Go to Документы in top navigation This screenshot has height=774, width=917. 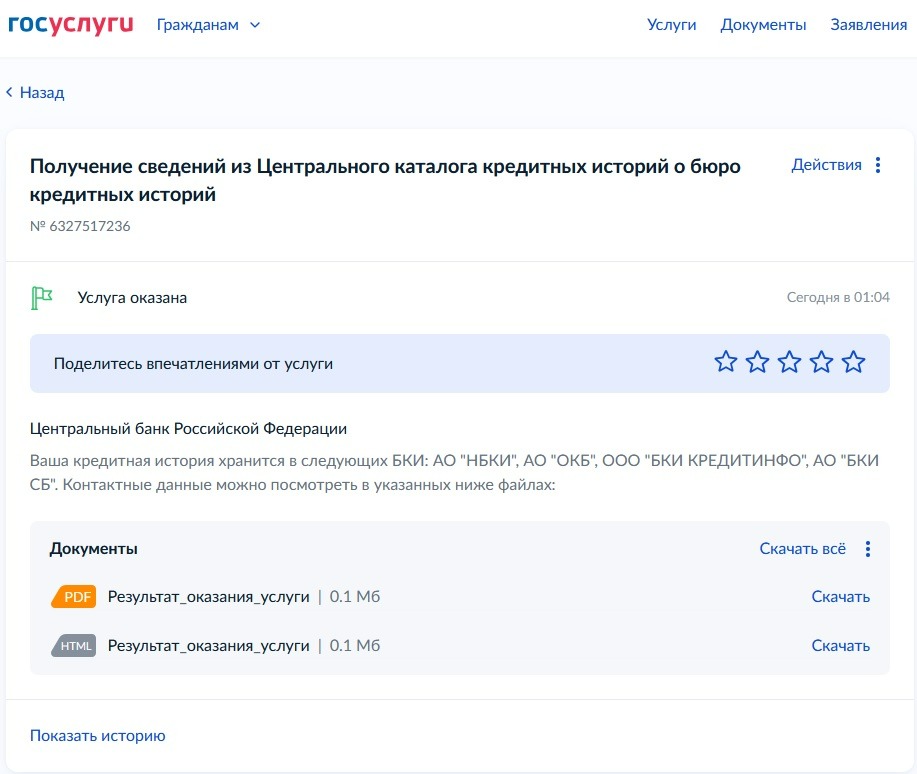coord(763,25)
